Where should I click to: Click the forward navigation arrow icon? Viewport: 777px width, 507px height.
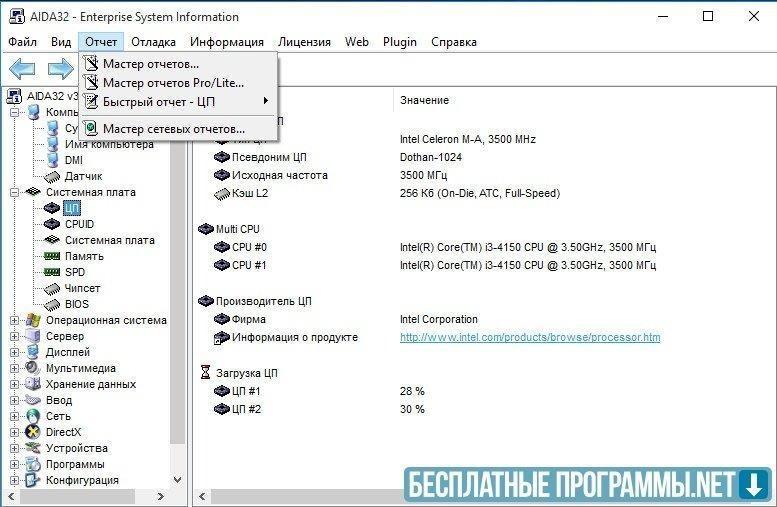(x=60, y=69)
